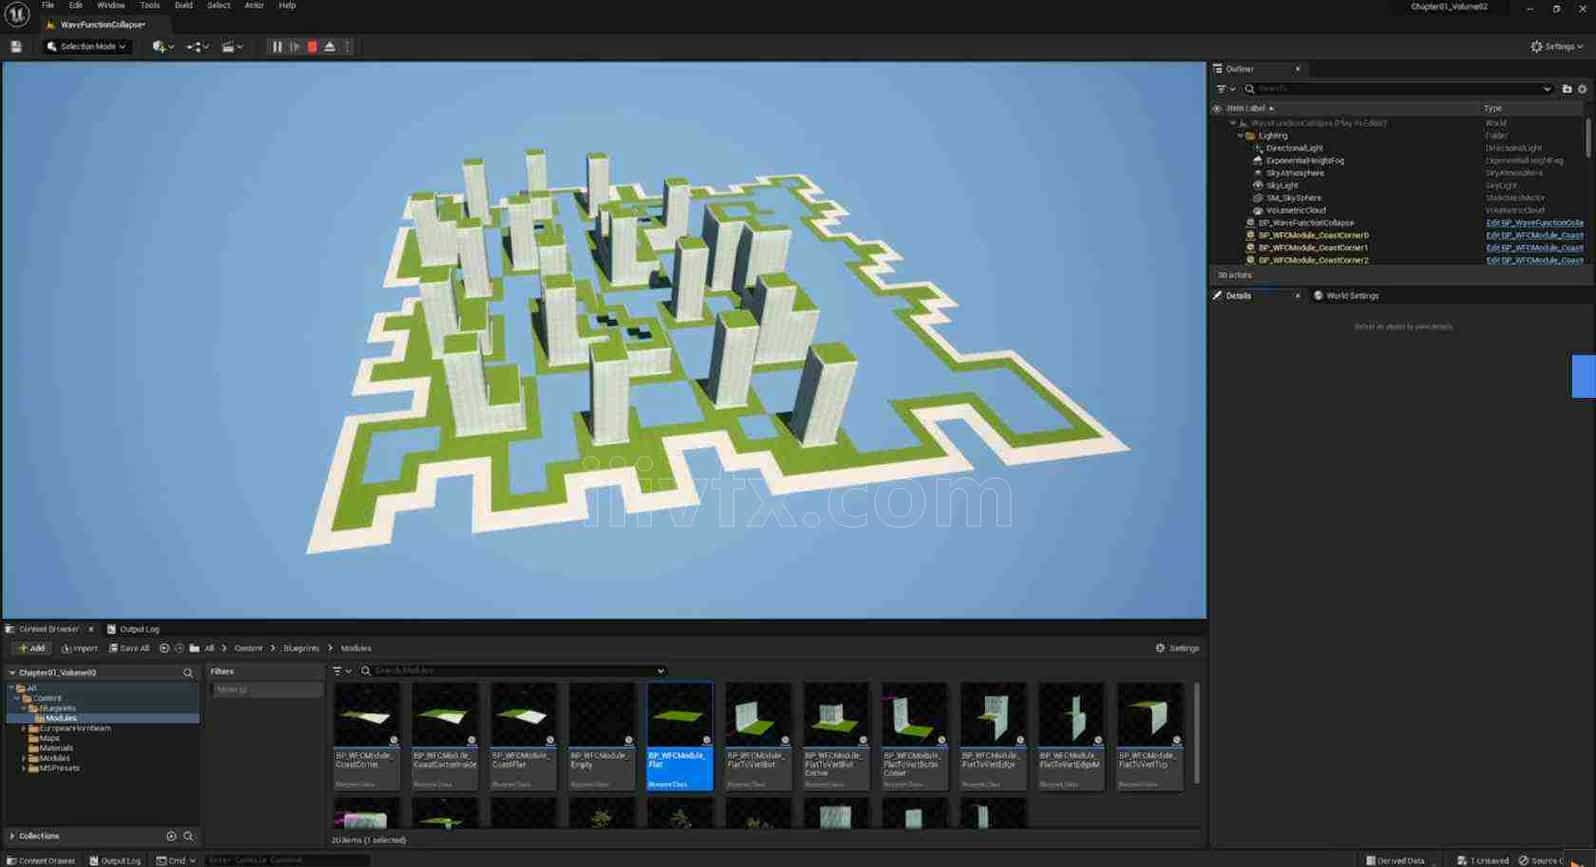Click the Outliner search field
Image resolution: width=1596 pixels, height=867 pixels.
(1400, 89)
